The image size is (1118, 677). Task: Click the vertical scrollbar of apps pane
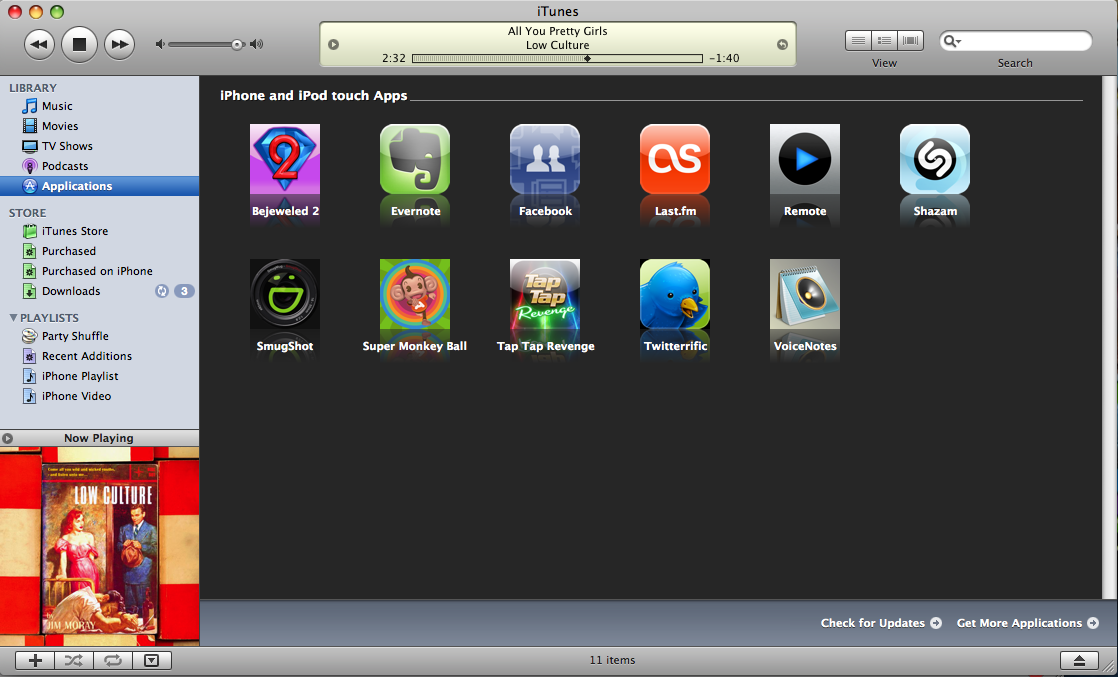[1110, 337]
